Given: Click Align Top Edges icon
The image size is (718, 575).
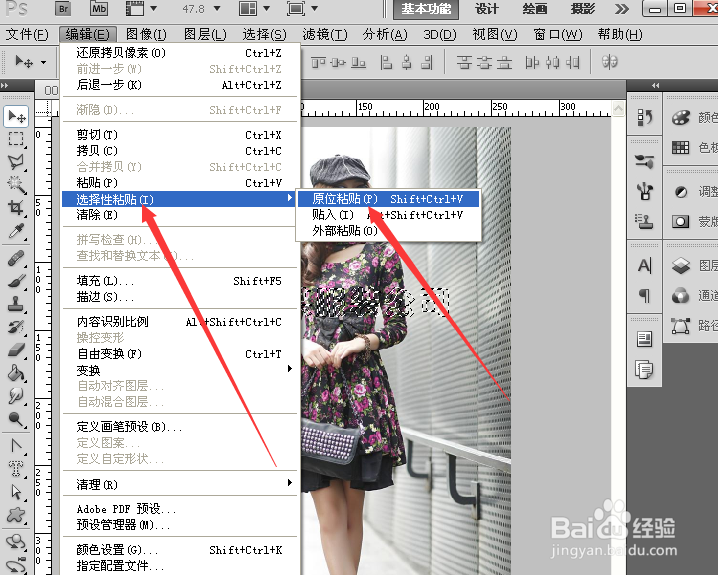Looking at the screenshot, I should click(319, 62).
